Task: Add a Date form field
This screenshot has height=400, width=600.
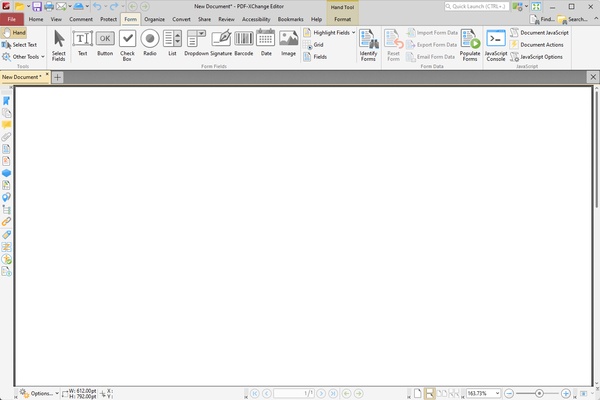Action: coord(266,43)
